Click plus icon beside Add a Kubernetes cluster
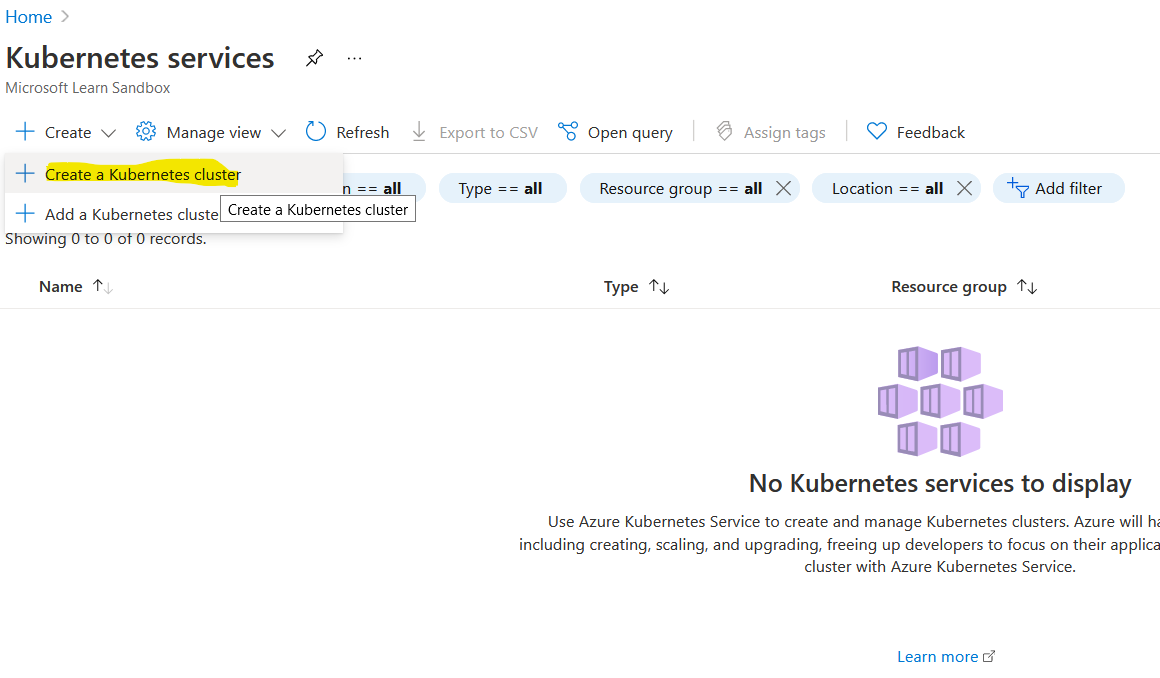The image size is (1160, 678). (x=24, y=213)
